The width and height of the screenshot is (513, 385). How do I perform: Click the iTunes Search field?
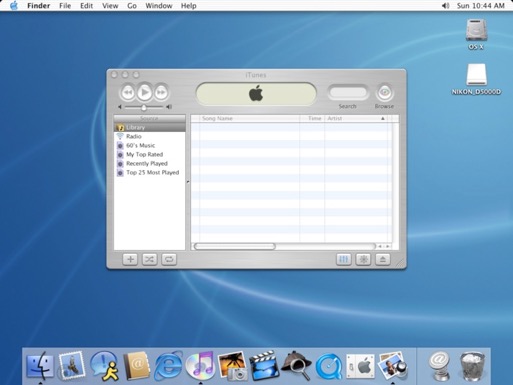pos(348,92)
